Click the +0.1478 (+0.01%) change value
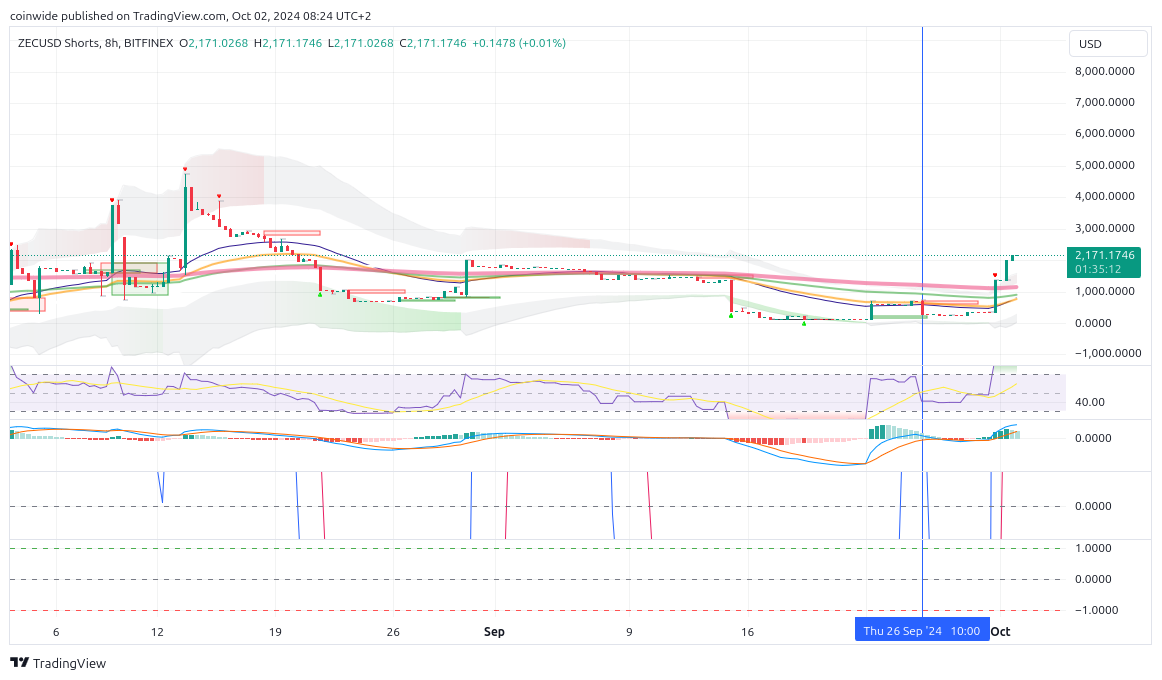Image resolution: width=1162 pixels, height=680 pixels. tap(519, 43)
